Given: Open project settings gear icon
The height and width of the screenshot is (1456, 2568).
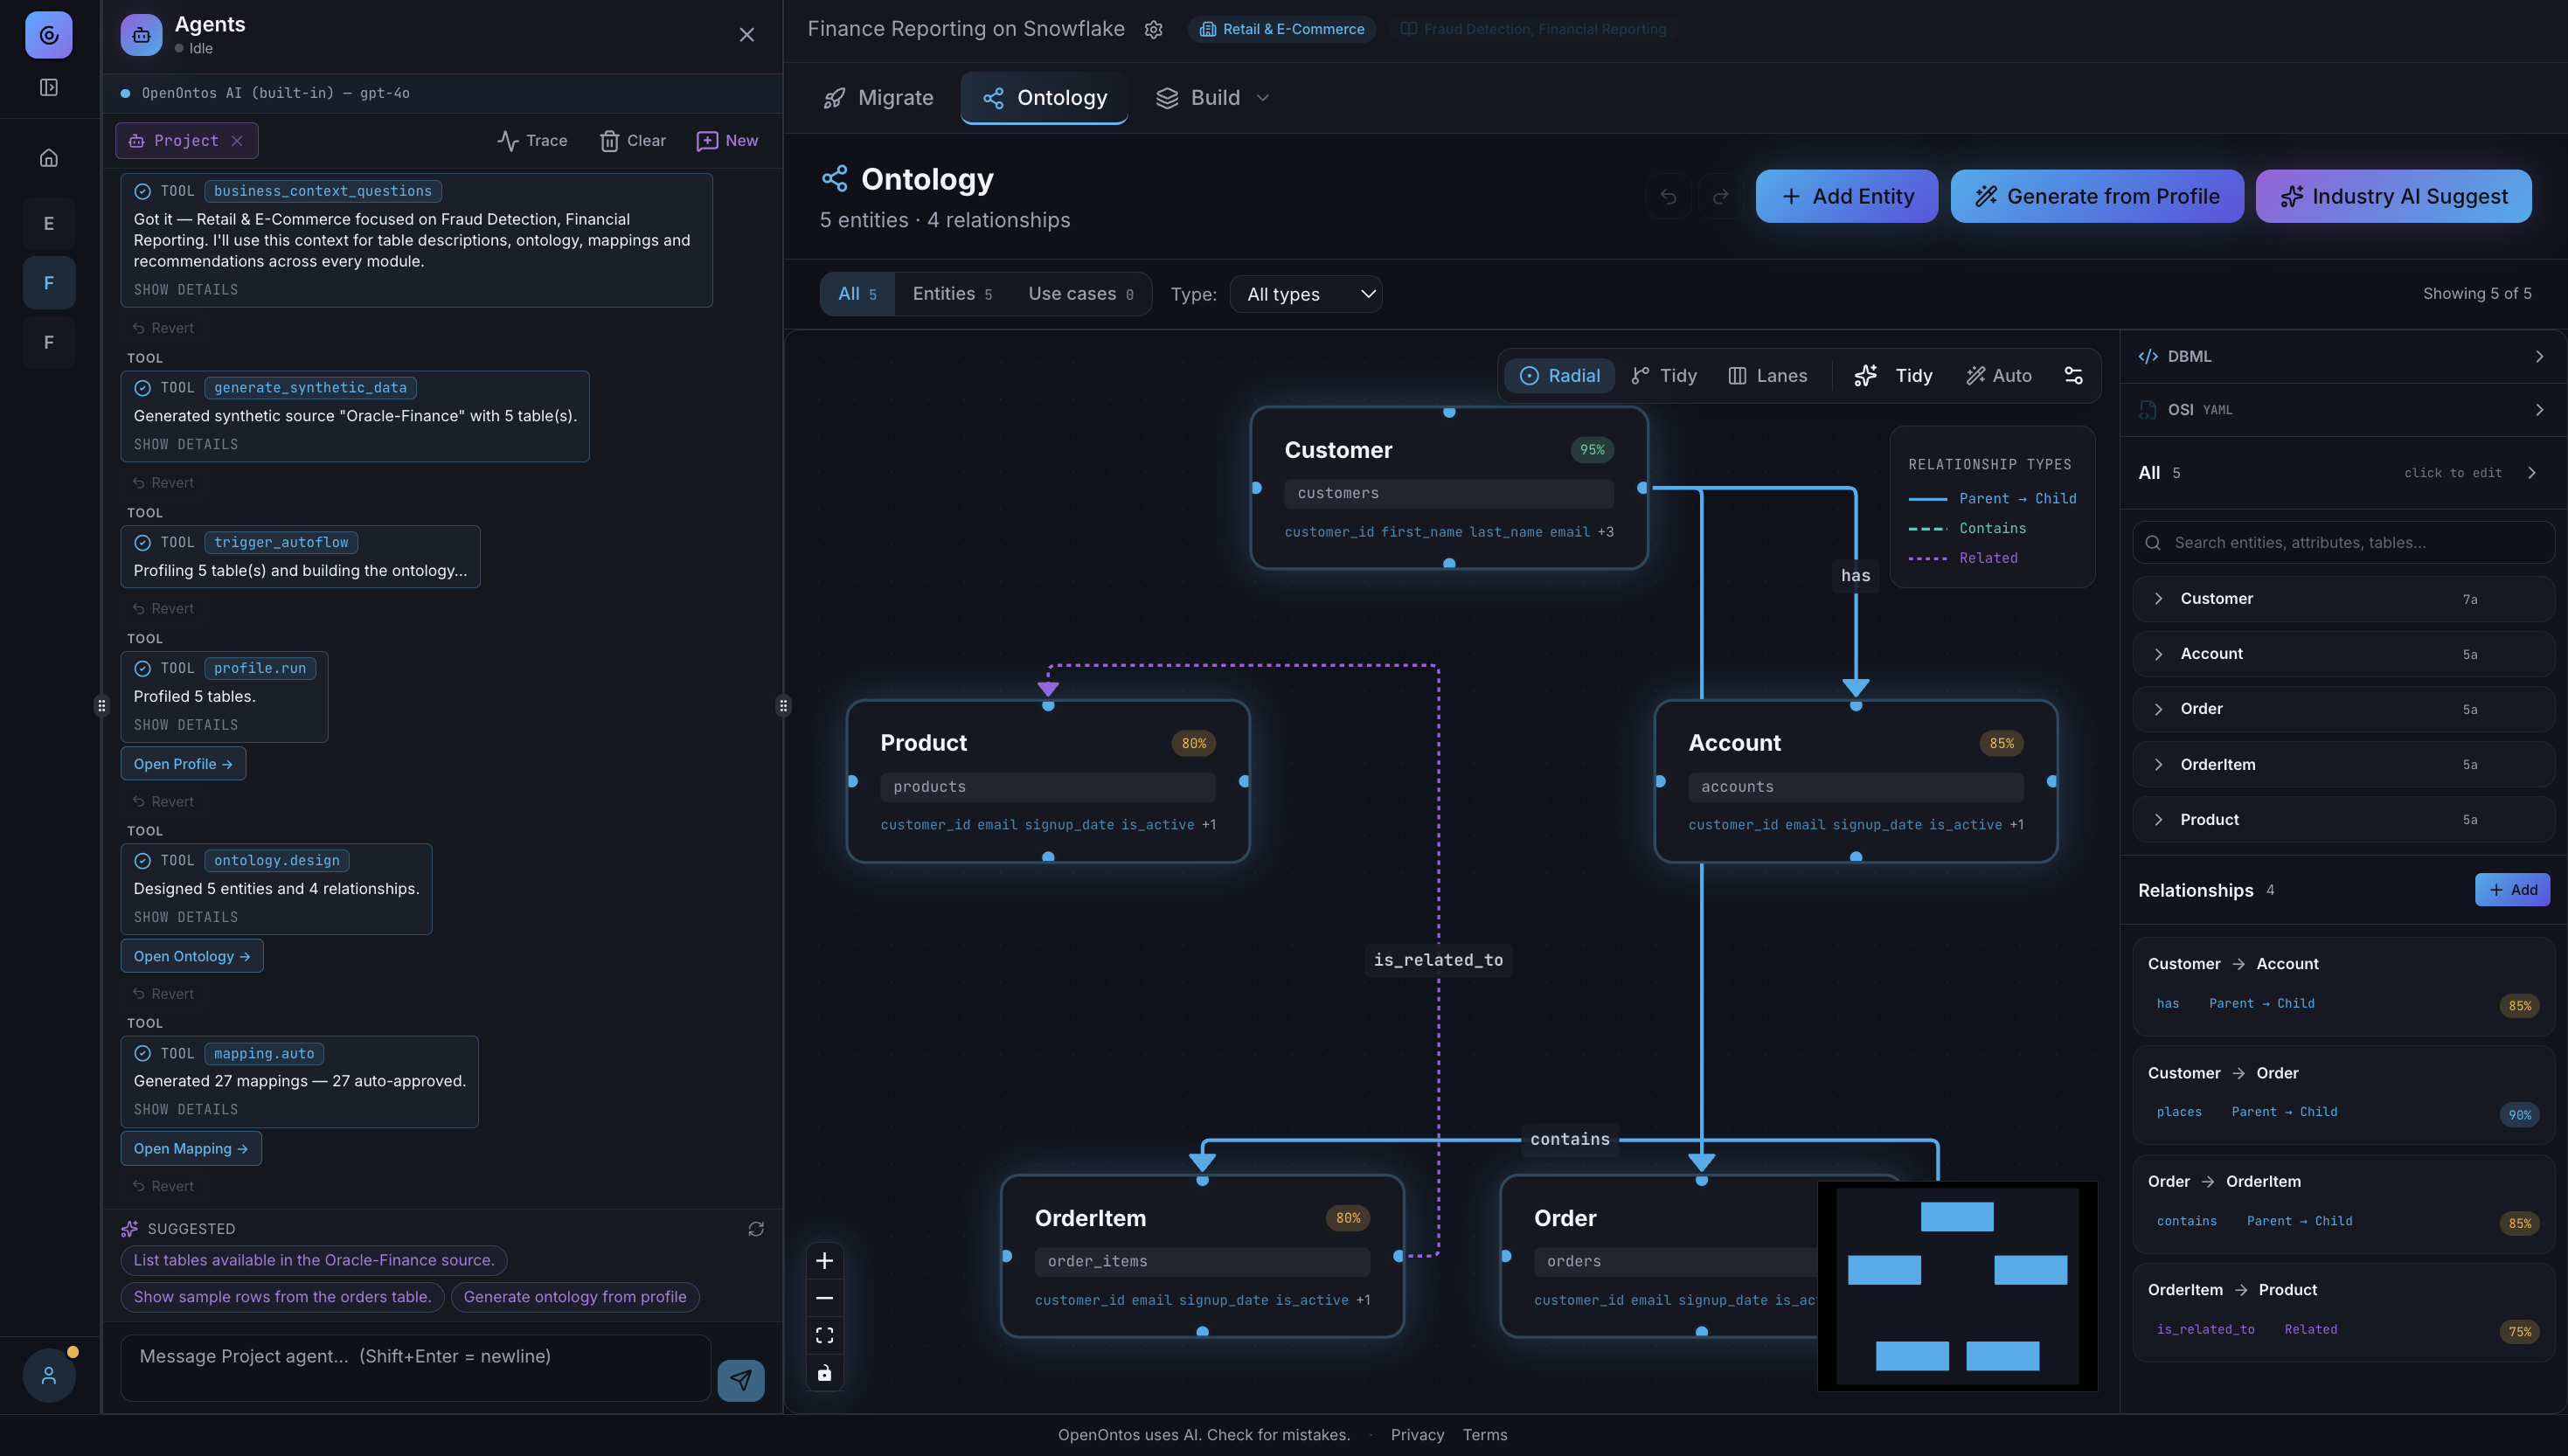Looking at the screenshot, I should click(x=1153, y=30).
